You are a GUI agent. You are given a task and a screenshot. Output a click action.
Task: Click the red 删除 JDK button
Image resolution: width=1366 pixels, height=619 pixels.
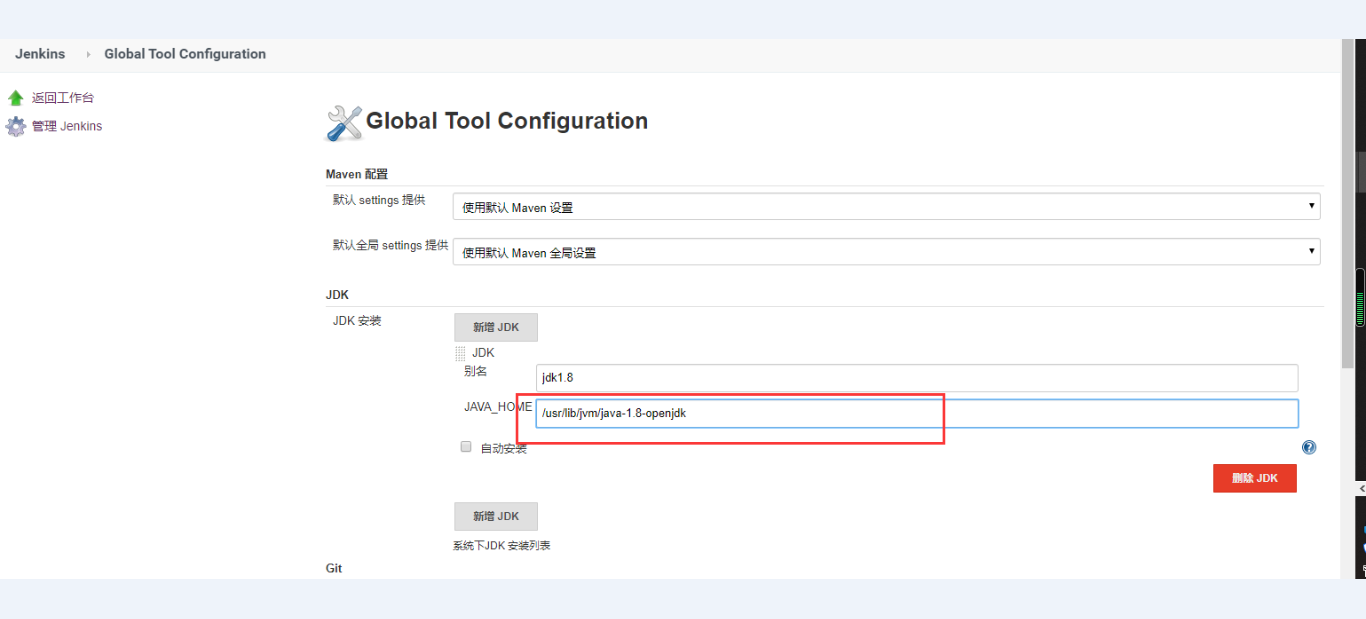pyautogui.click(x=1255, y=478)
